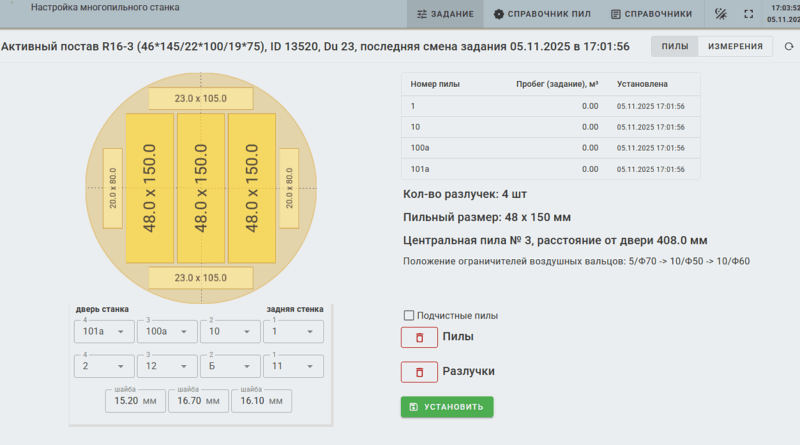Edit the 16.10 мм шайба field

click(261, 401)
